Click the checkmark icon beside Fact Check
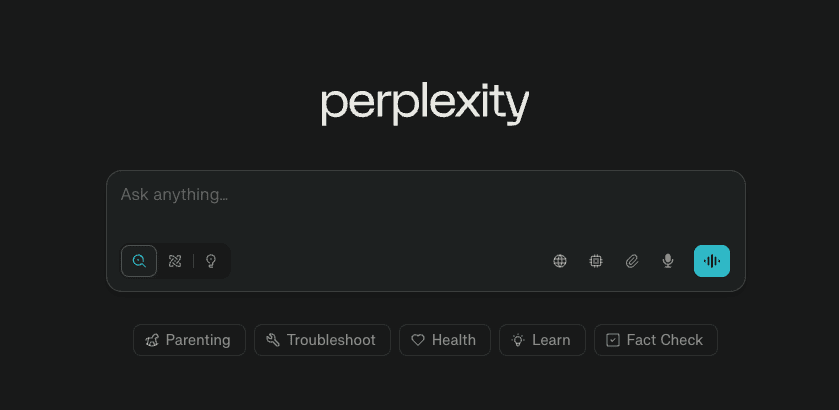The image size is (839, 410). (613, 340)
